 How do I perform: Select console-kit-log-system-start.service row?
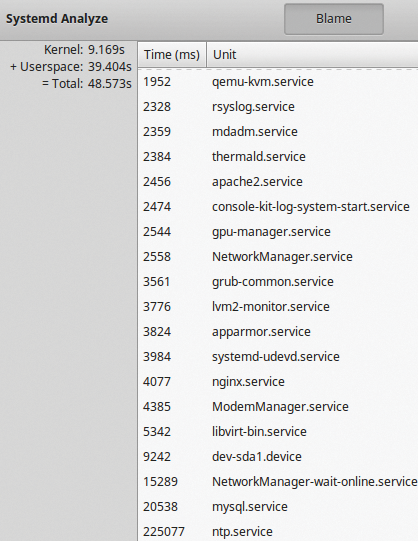[x=278, y=207]
